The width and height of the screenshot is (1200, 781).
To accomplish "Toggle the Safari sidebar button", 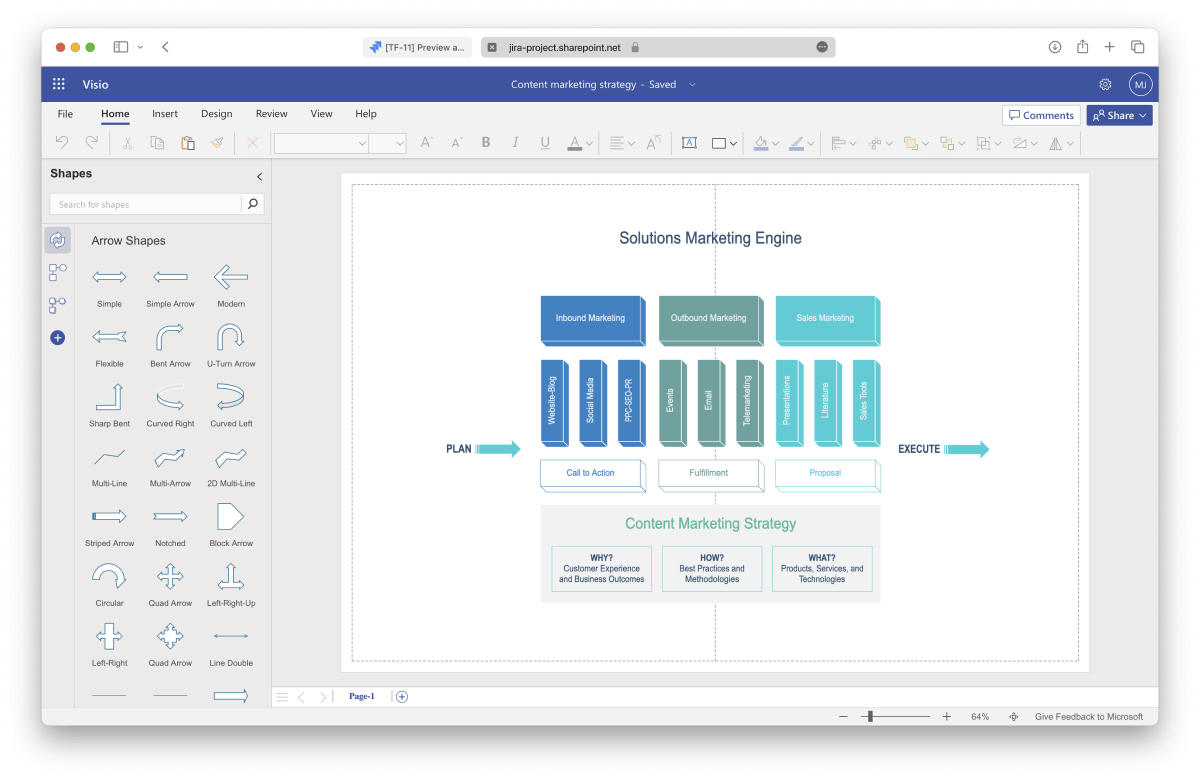I will coord(121,47).
